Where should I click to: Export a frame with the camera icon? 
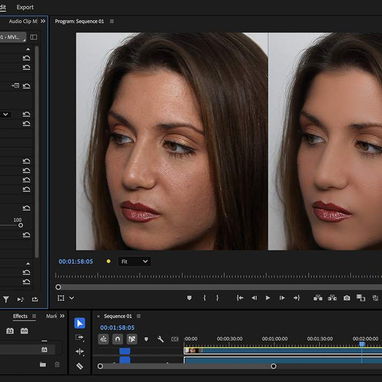tap(347, 298)
